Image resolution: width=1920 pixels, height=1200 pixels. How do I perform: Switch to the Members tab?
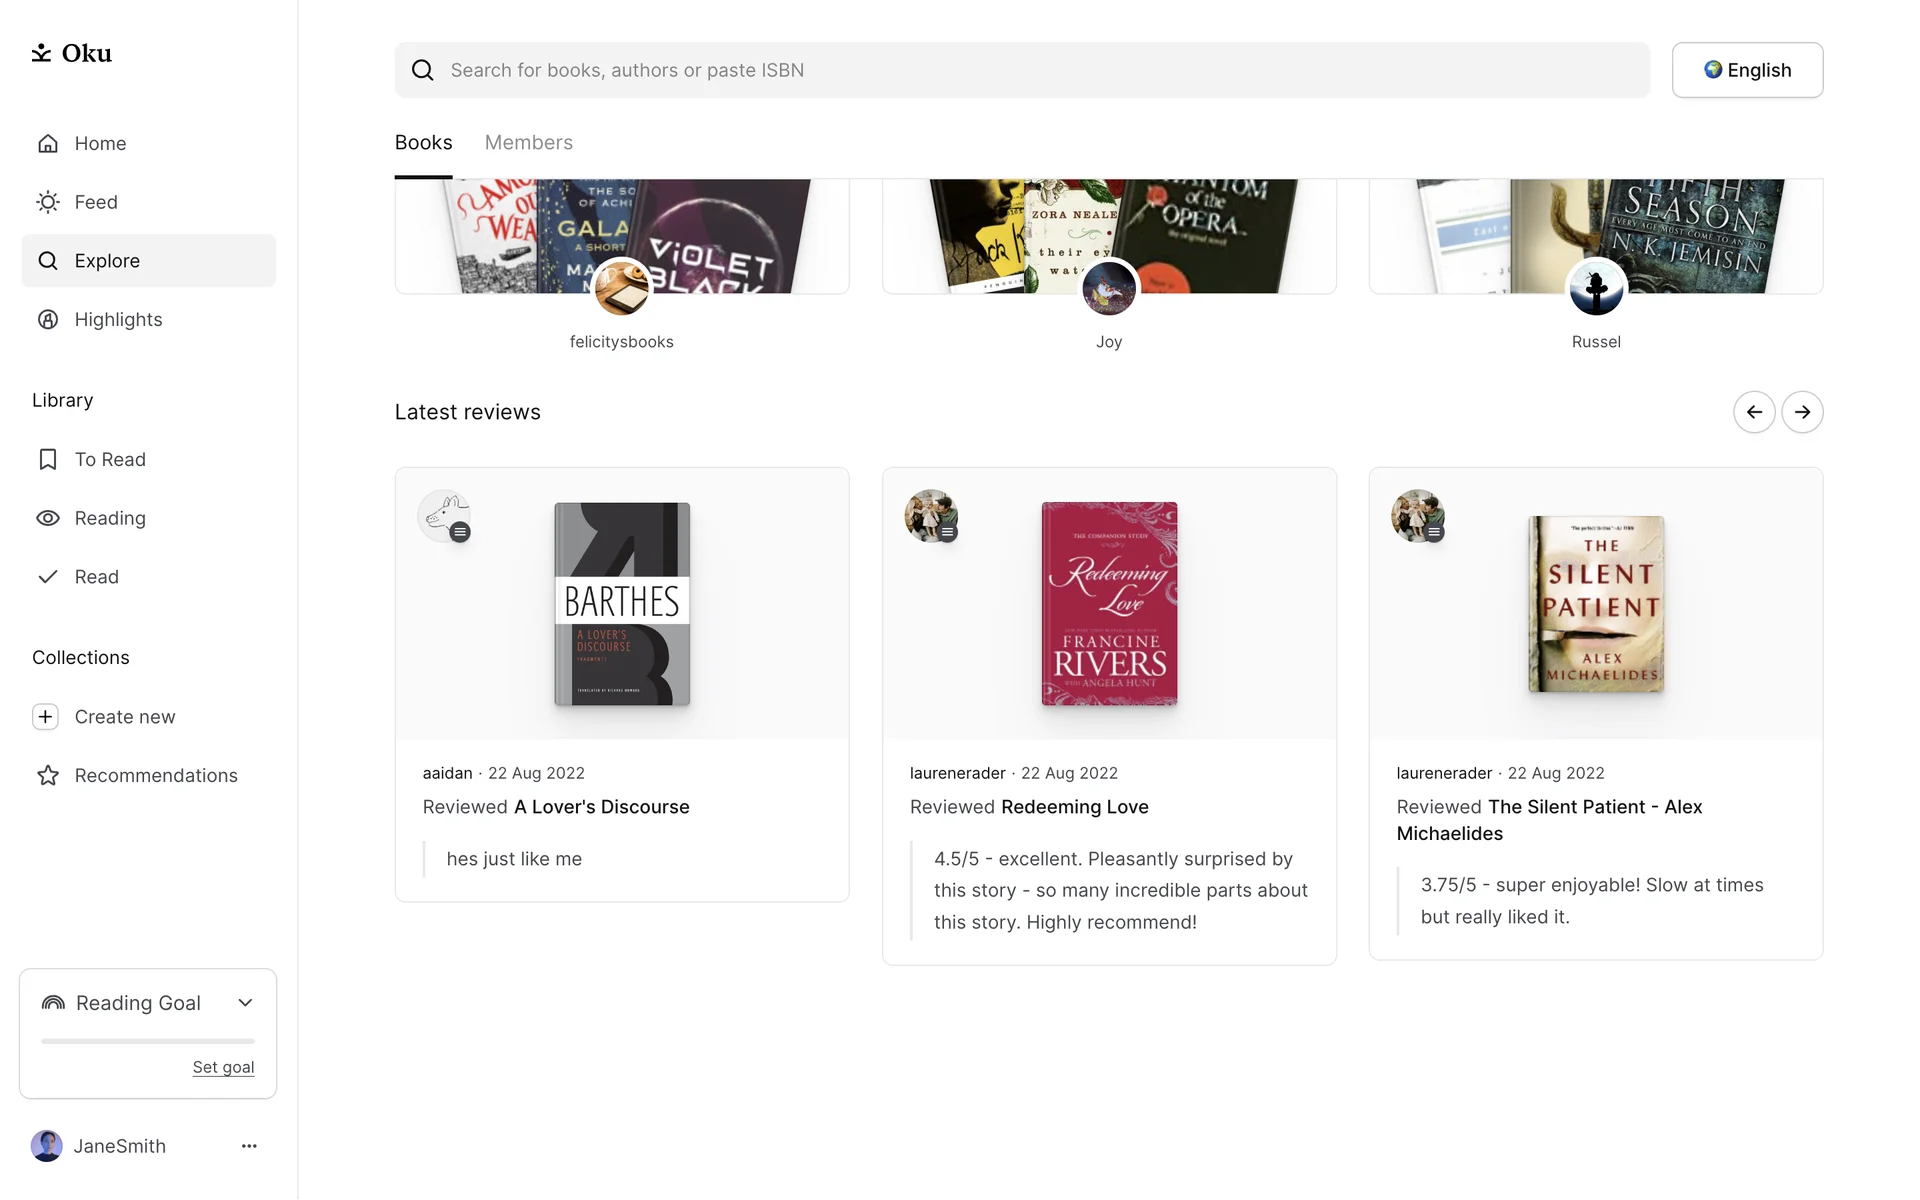click(x=528, y=142)
